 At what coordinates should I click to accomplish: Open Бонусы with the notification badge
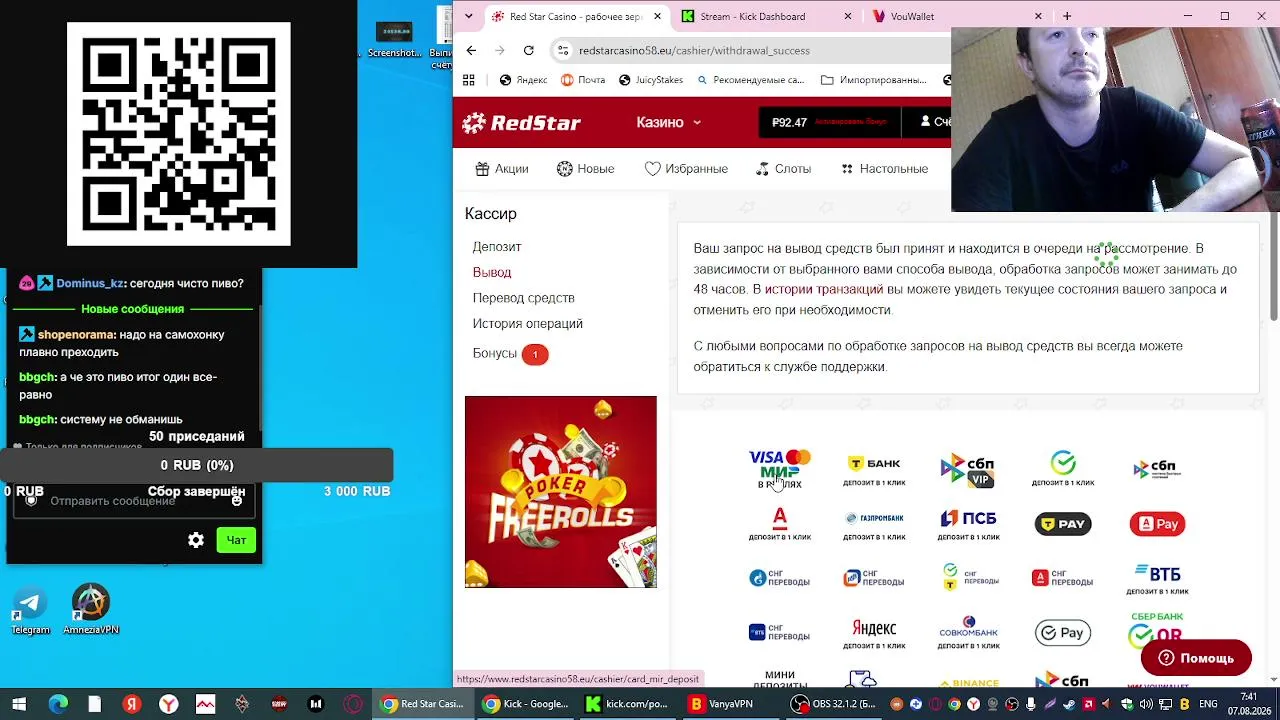[510, 354]
